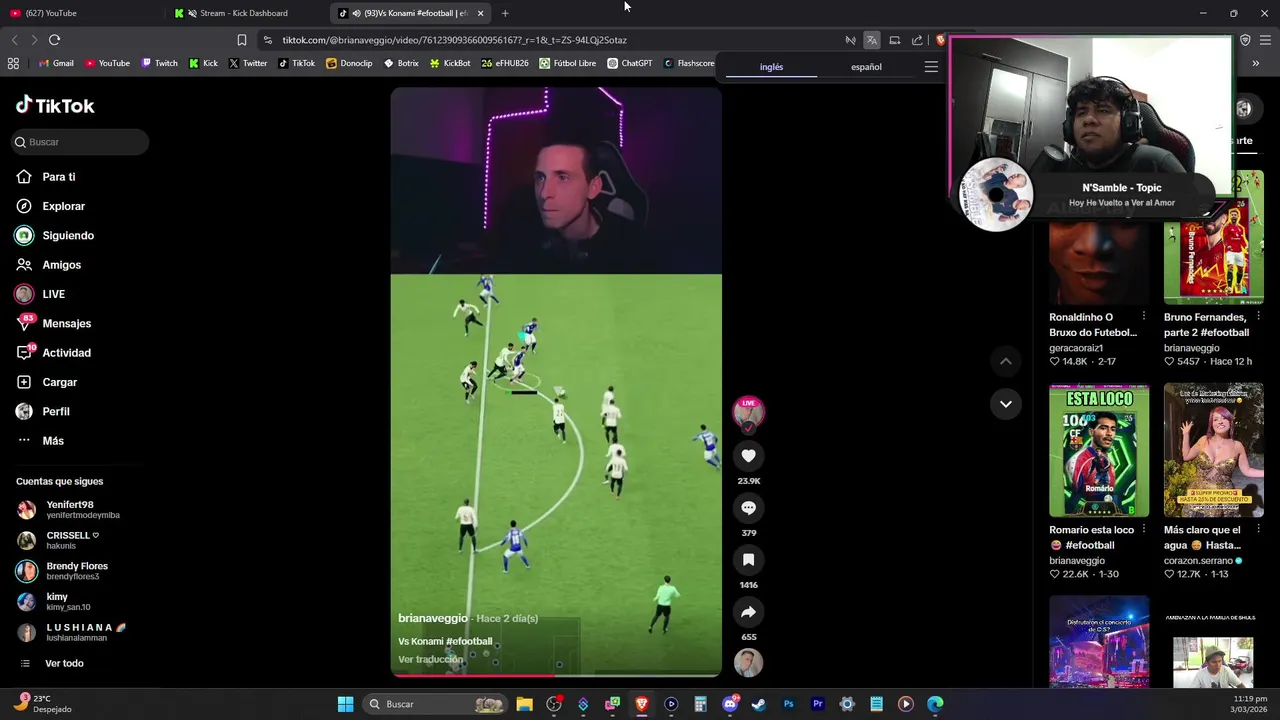Open the creator's LIVE avatar beside the video
This screenshot has height=720, width=1280.
pyautogui.click(x=748, y=412)
